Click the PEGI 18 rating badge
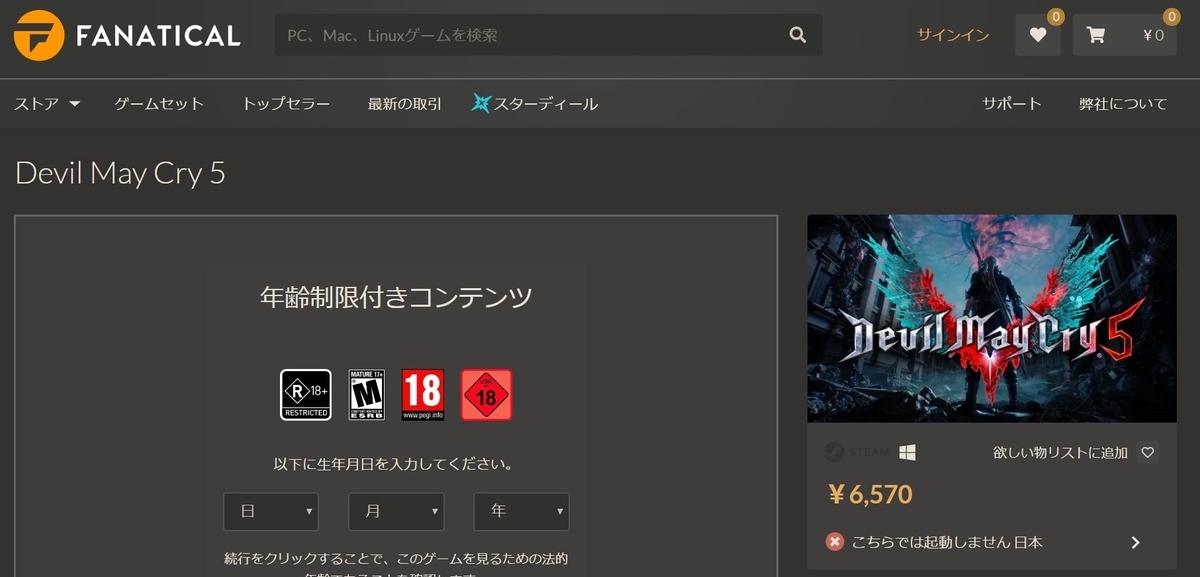The image size is (1200, 577). click(422, 395)
